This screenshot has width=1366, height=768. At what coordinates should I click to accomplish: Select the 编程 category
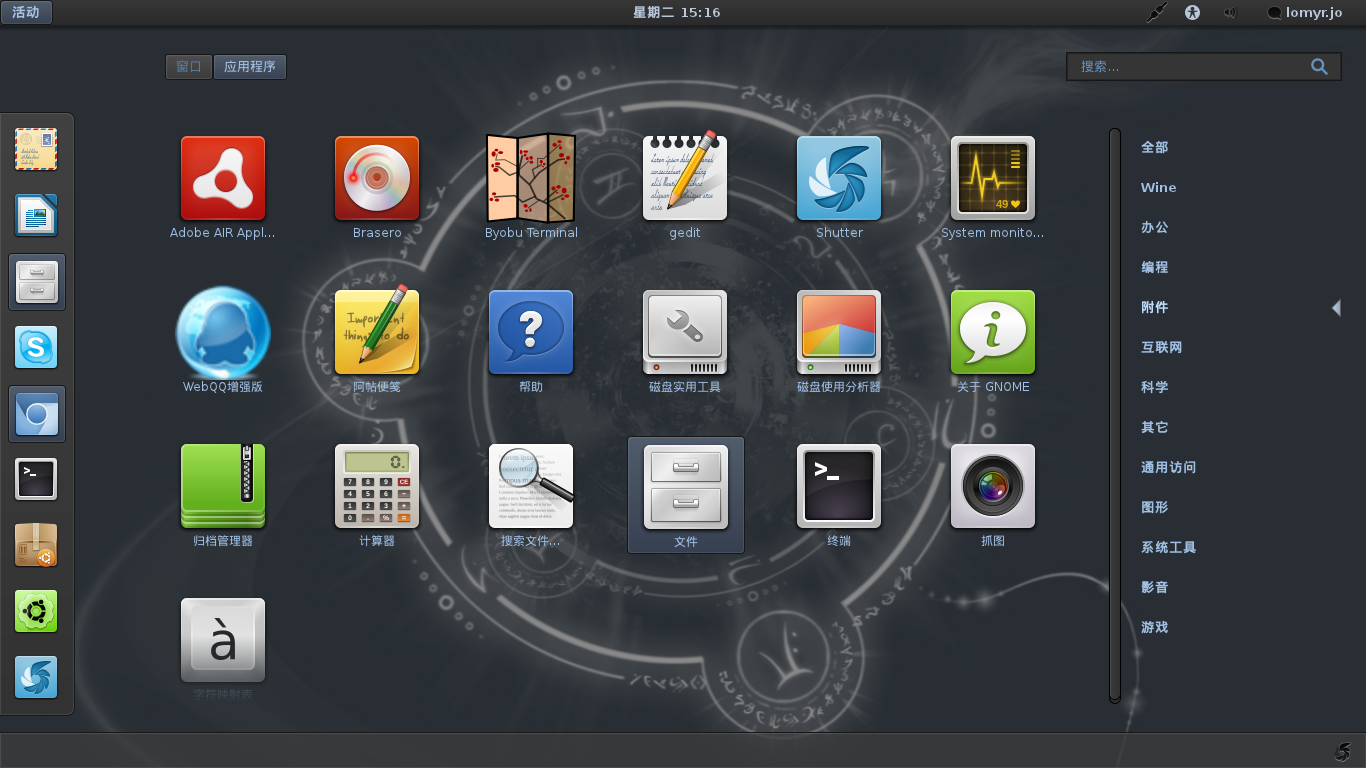(1155, 267)
